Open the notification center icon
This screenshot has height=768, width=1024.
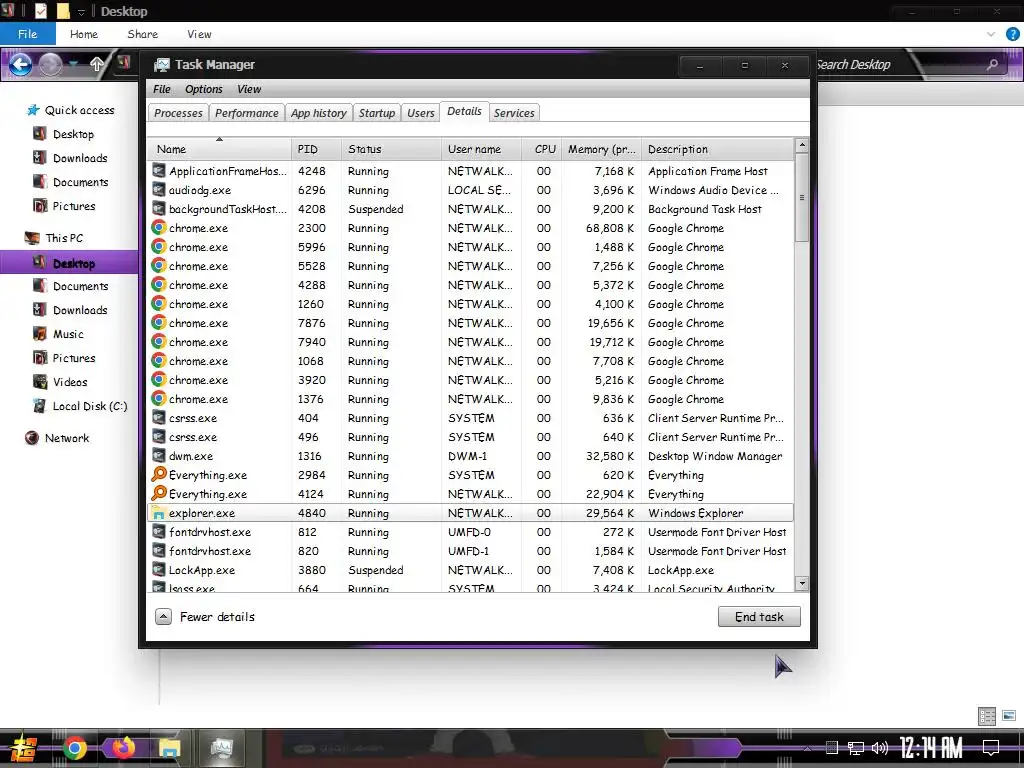(x=991, y=747)
